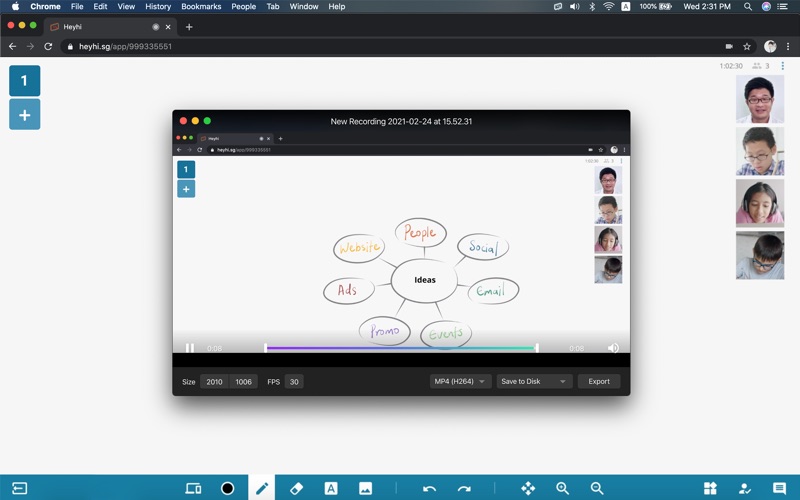Image resolution: width=800 pixels, height=500 pixels.
Task: Open the black pen color picker
Action: point(228,488)
